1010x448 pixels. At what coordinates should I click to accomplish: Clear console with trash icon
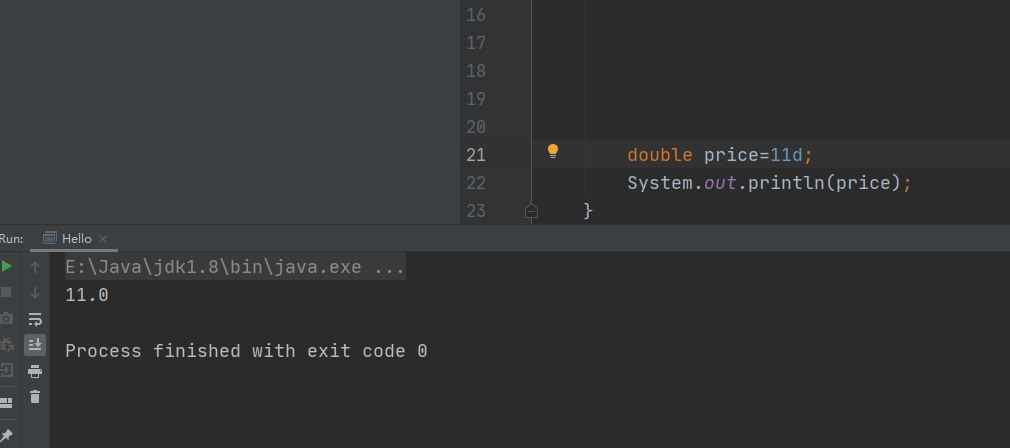click(x=35, y=397)
